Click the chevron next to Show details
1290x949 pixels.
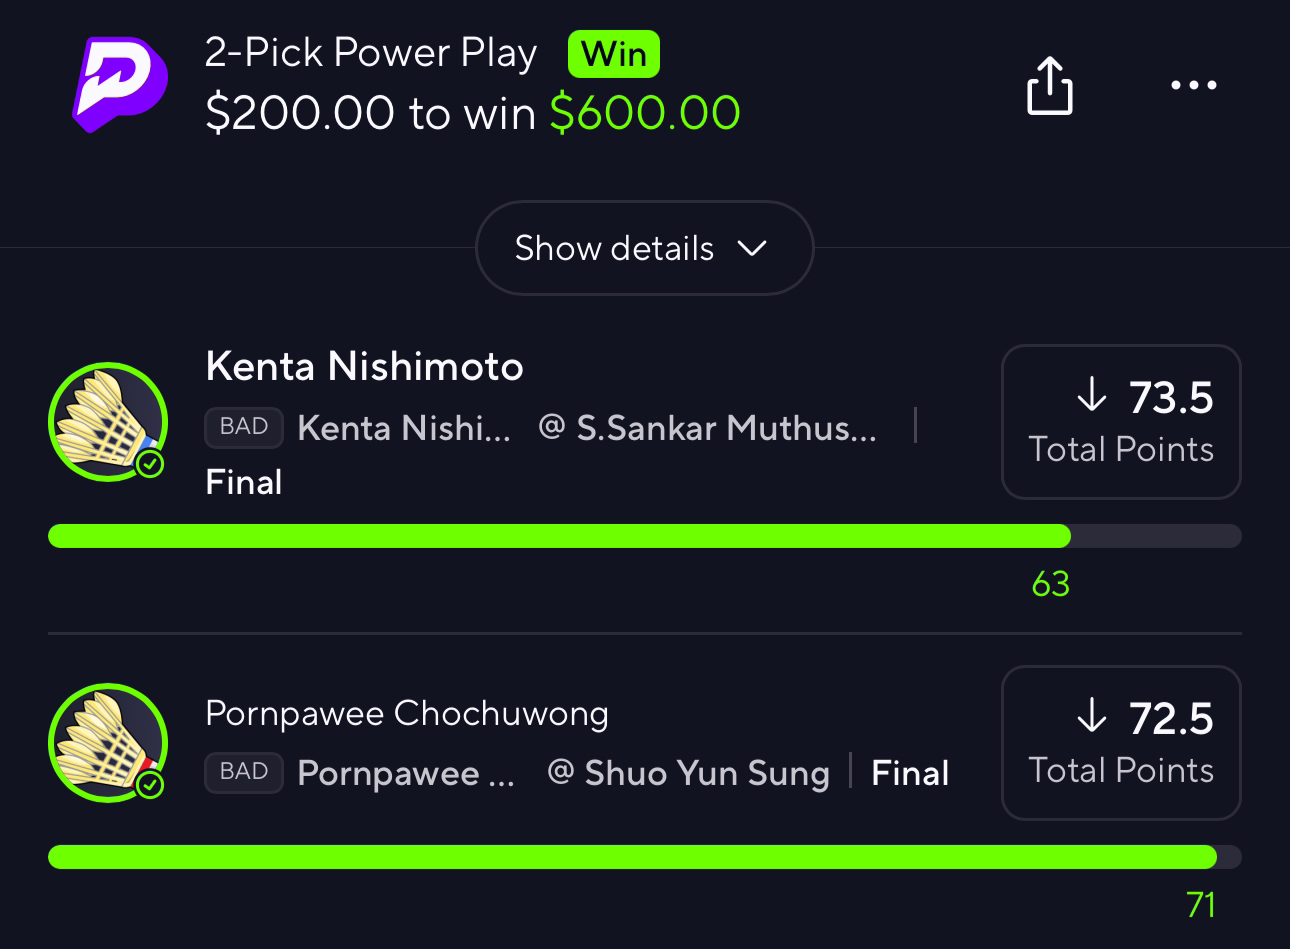click(x=752, y=248)
